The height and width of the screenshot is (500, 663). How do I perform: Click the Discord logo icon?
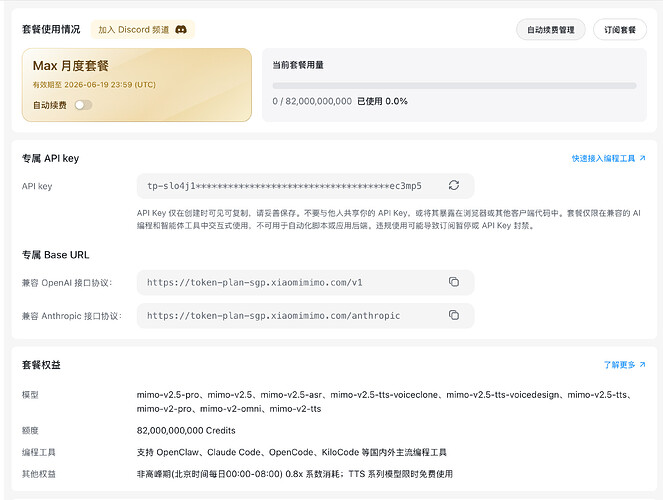tap(181, 30)
